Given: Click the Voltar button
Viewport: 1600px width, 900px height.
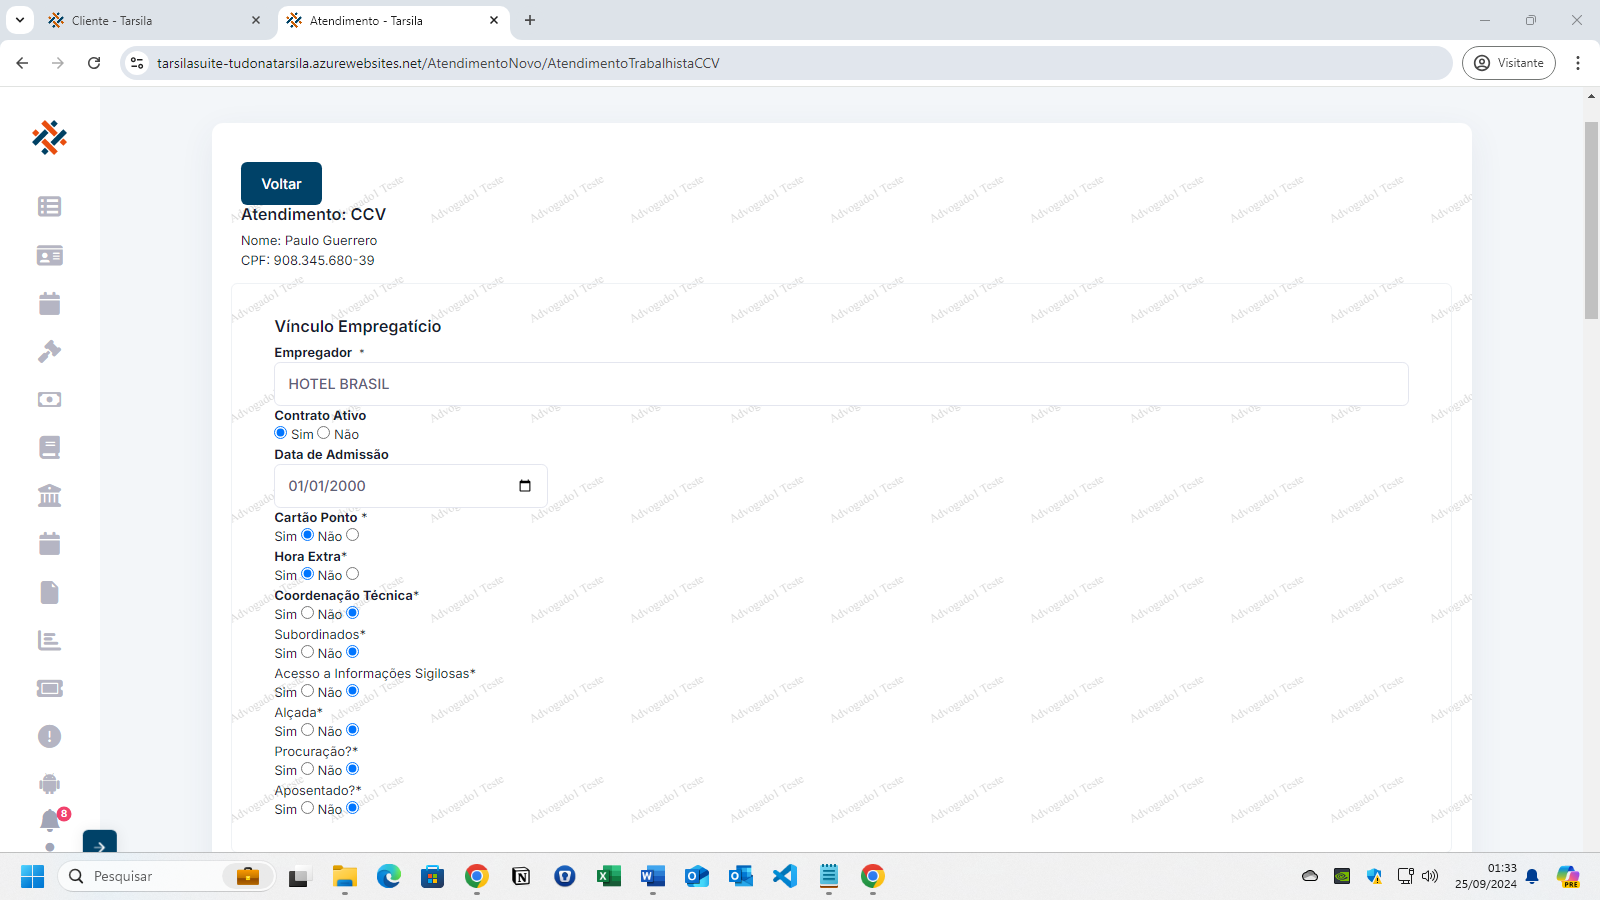Looking at the screenshot, I should tap(281, 184).
